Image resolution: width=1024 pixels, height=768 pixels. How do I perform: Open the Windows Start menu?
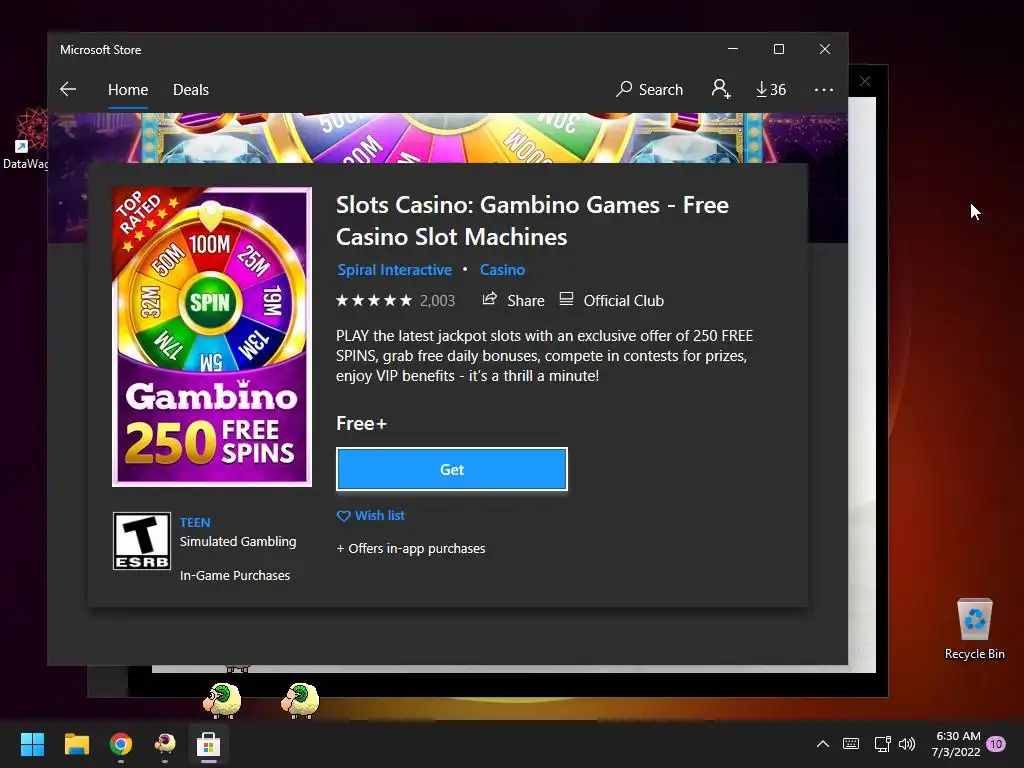(32, 744)
